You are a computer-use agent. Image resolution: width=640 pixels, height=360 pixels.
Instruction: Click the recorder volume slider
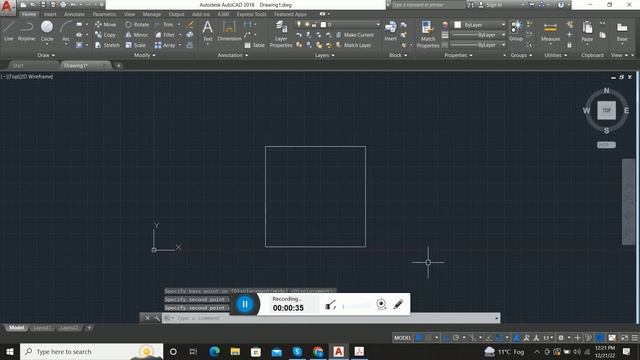(356, 306)
